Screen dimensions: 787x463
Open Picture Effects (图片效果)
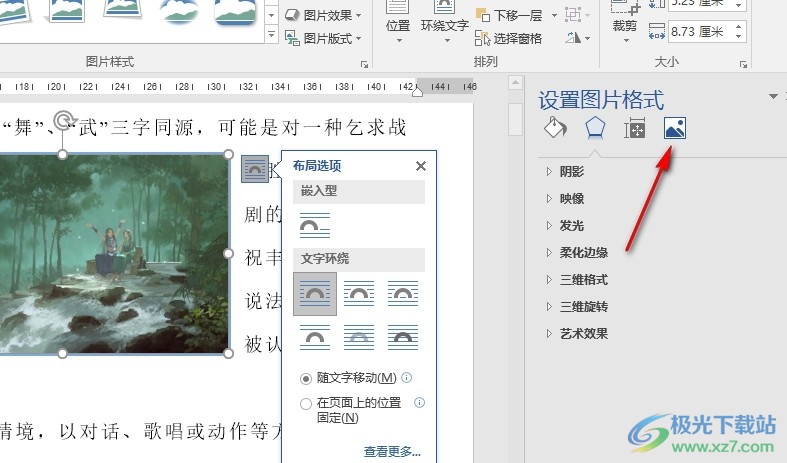click(323, 16)
